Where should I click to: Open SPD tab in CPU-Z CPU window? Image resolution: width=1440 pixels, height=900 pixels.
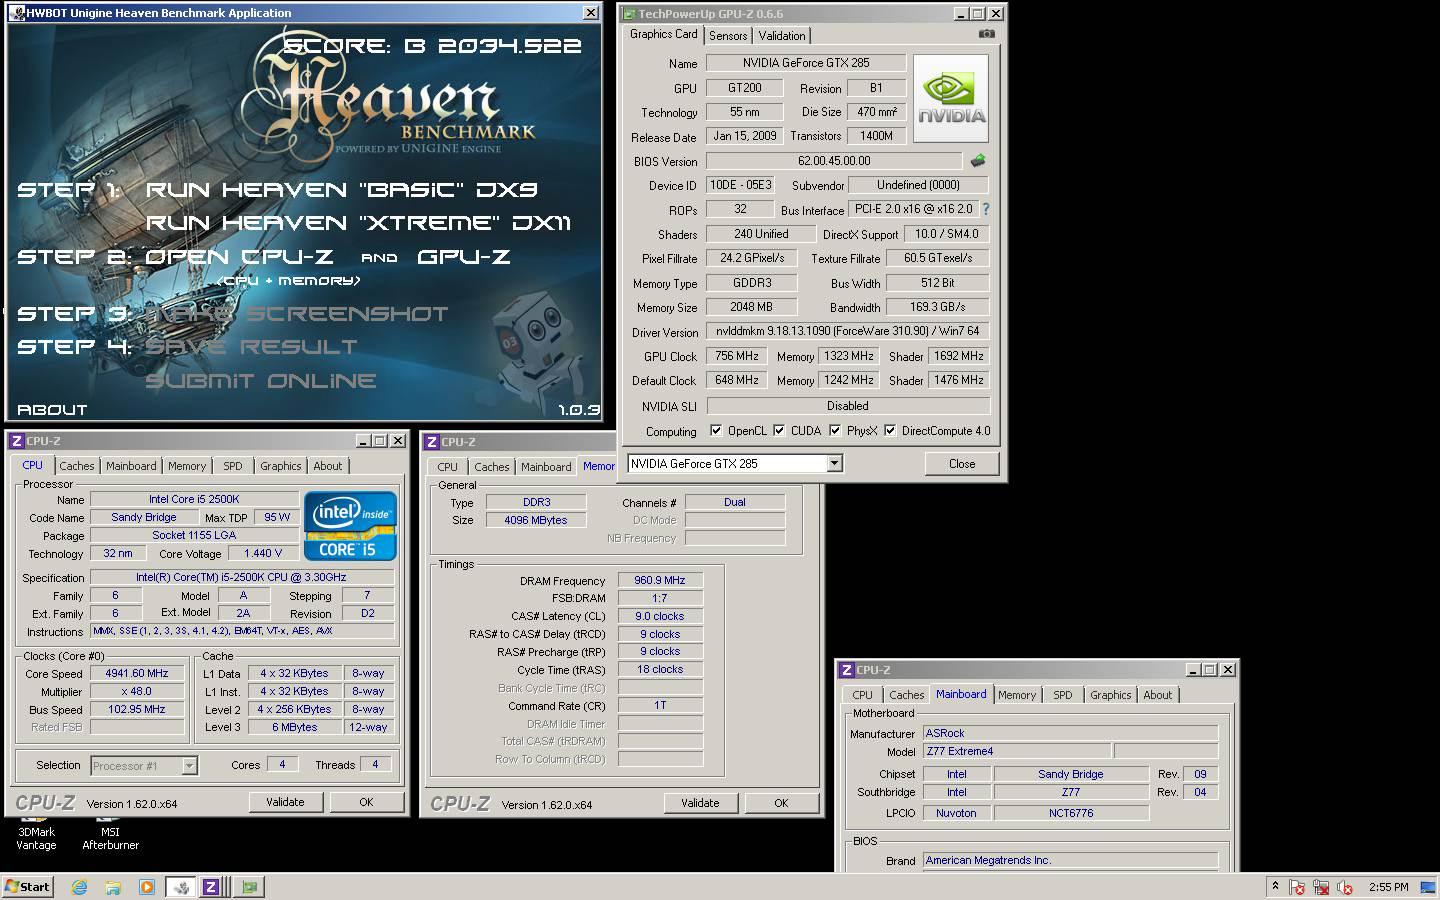[233, 466]
